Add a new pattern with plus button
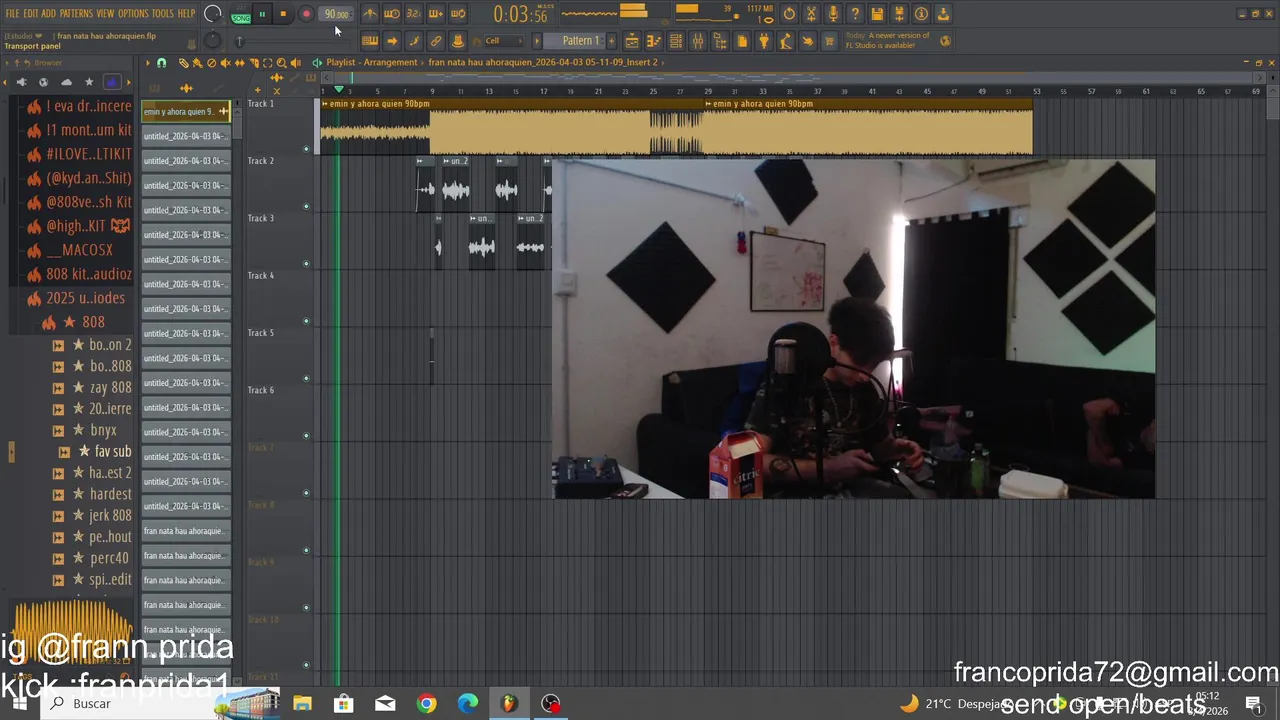1280x720 pixels. point(612,41)
